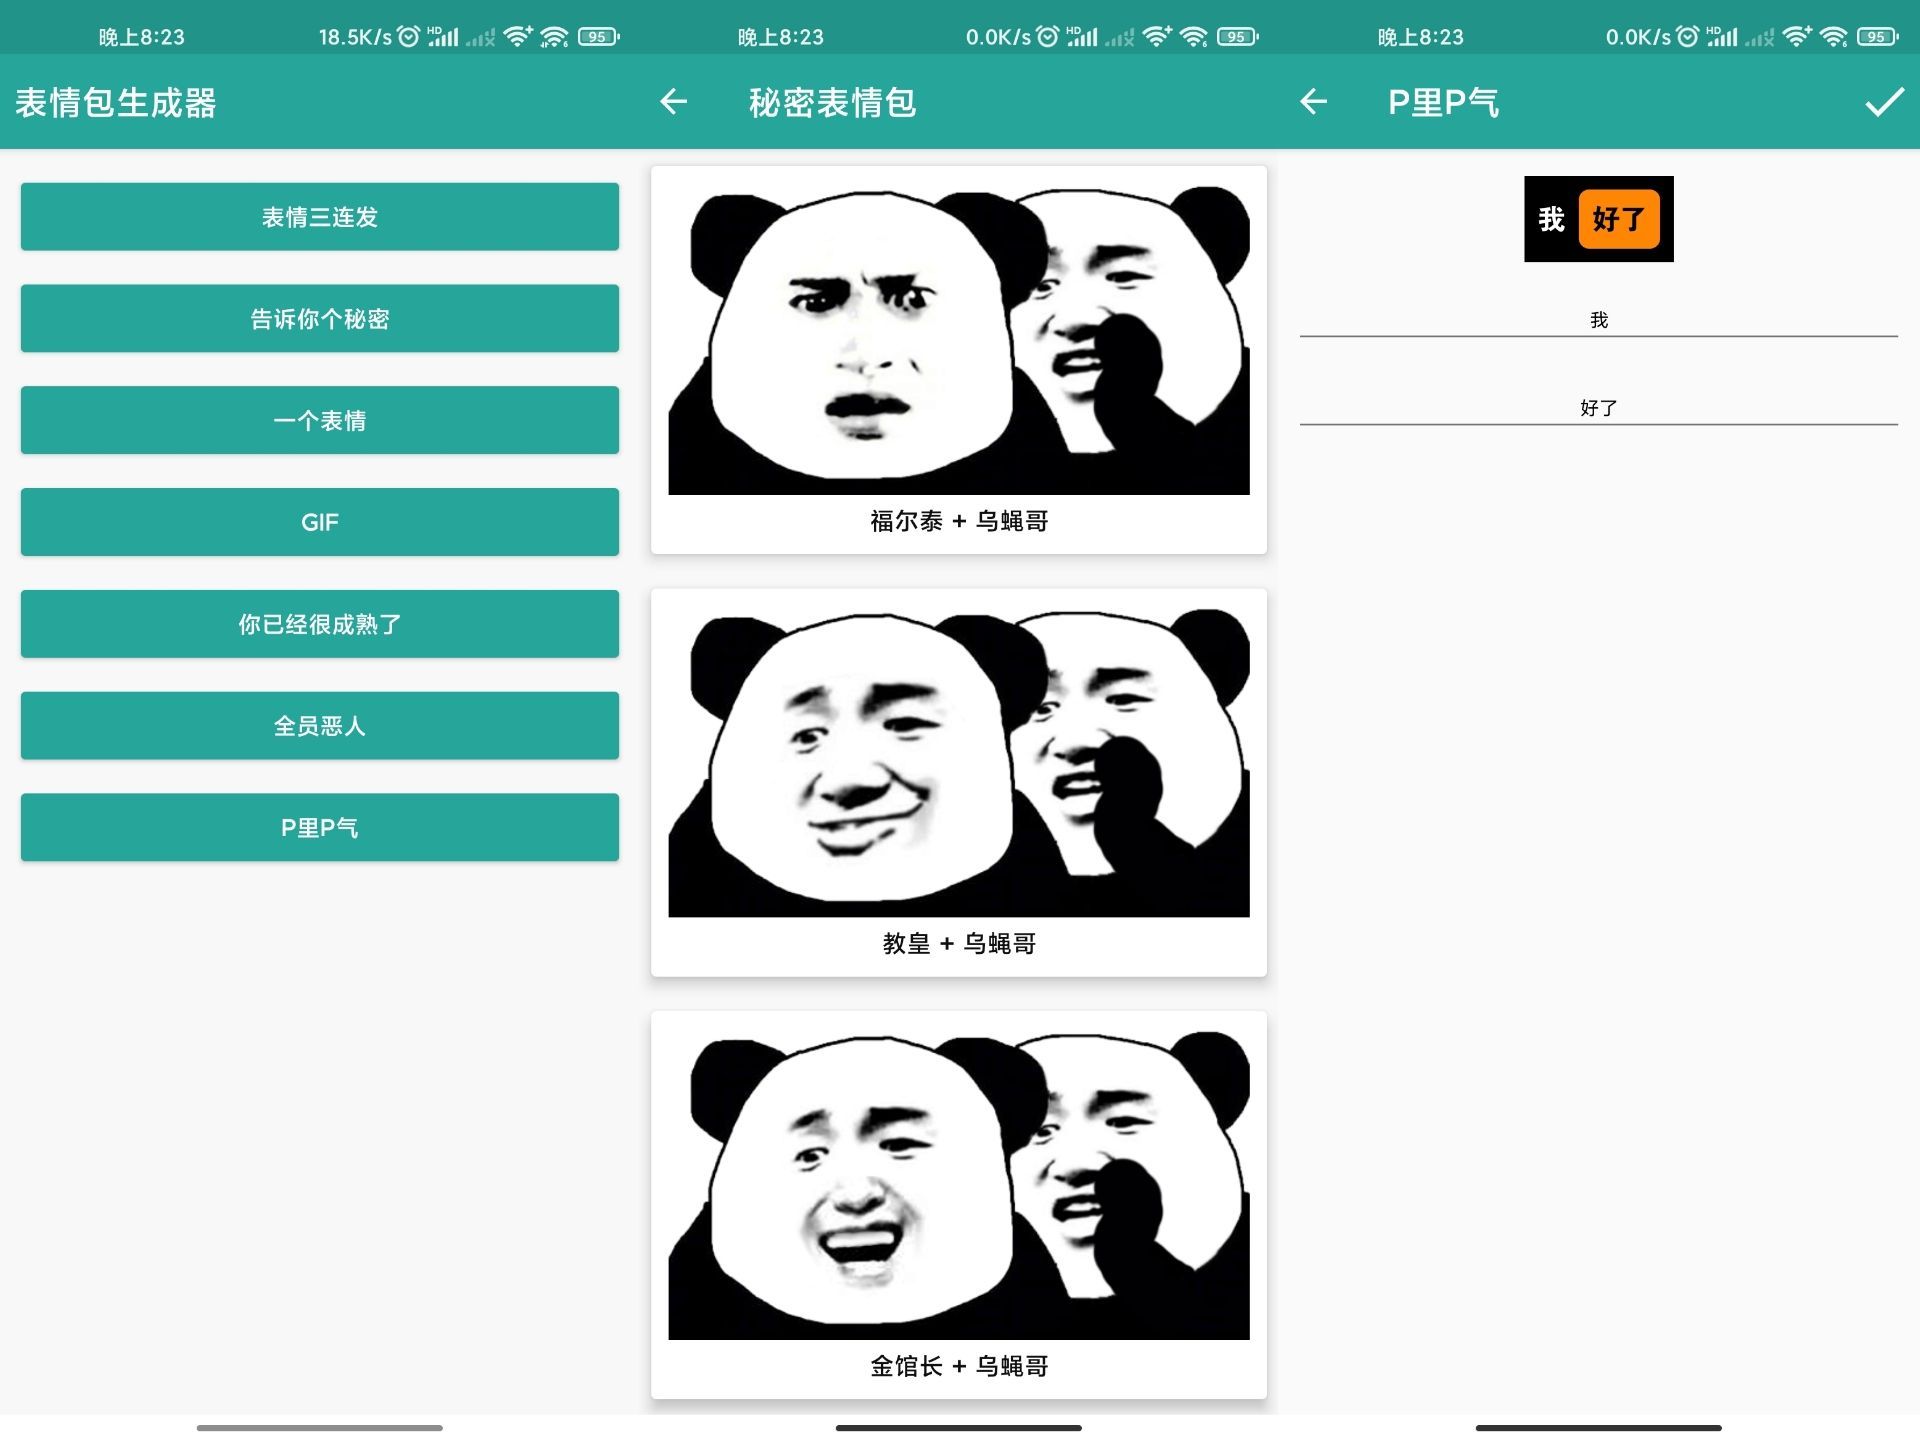The image size is (1920, 1440).
Task: Tap the battery icon in first status bar
Action: 599,37
